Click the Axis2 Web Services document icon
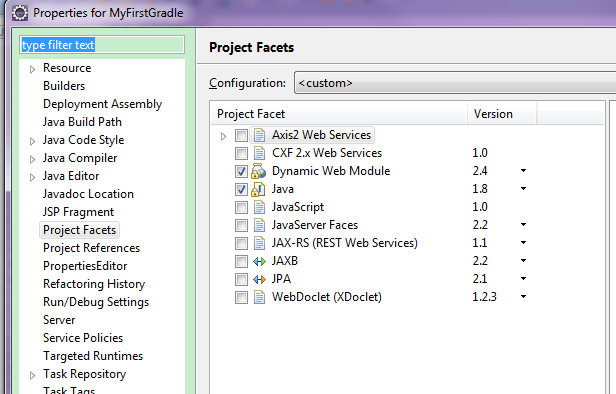The height and width of the screenshot is (394, 616). coord(259,135)
